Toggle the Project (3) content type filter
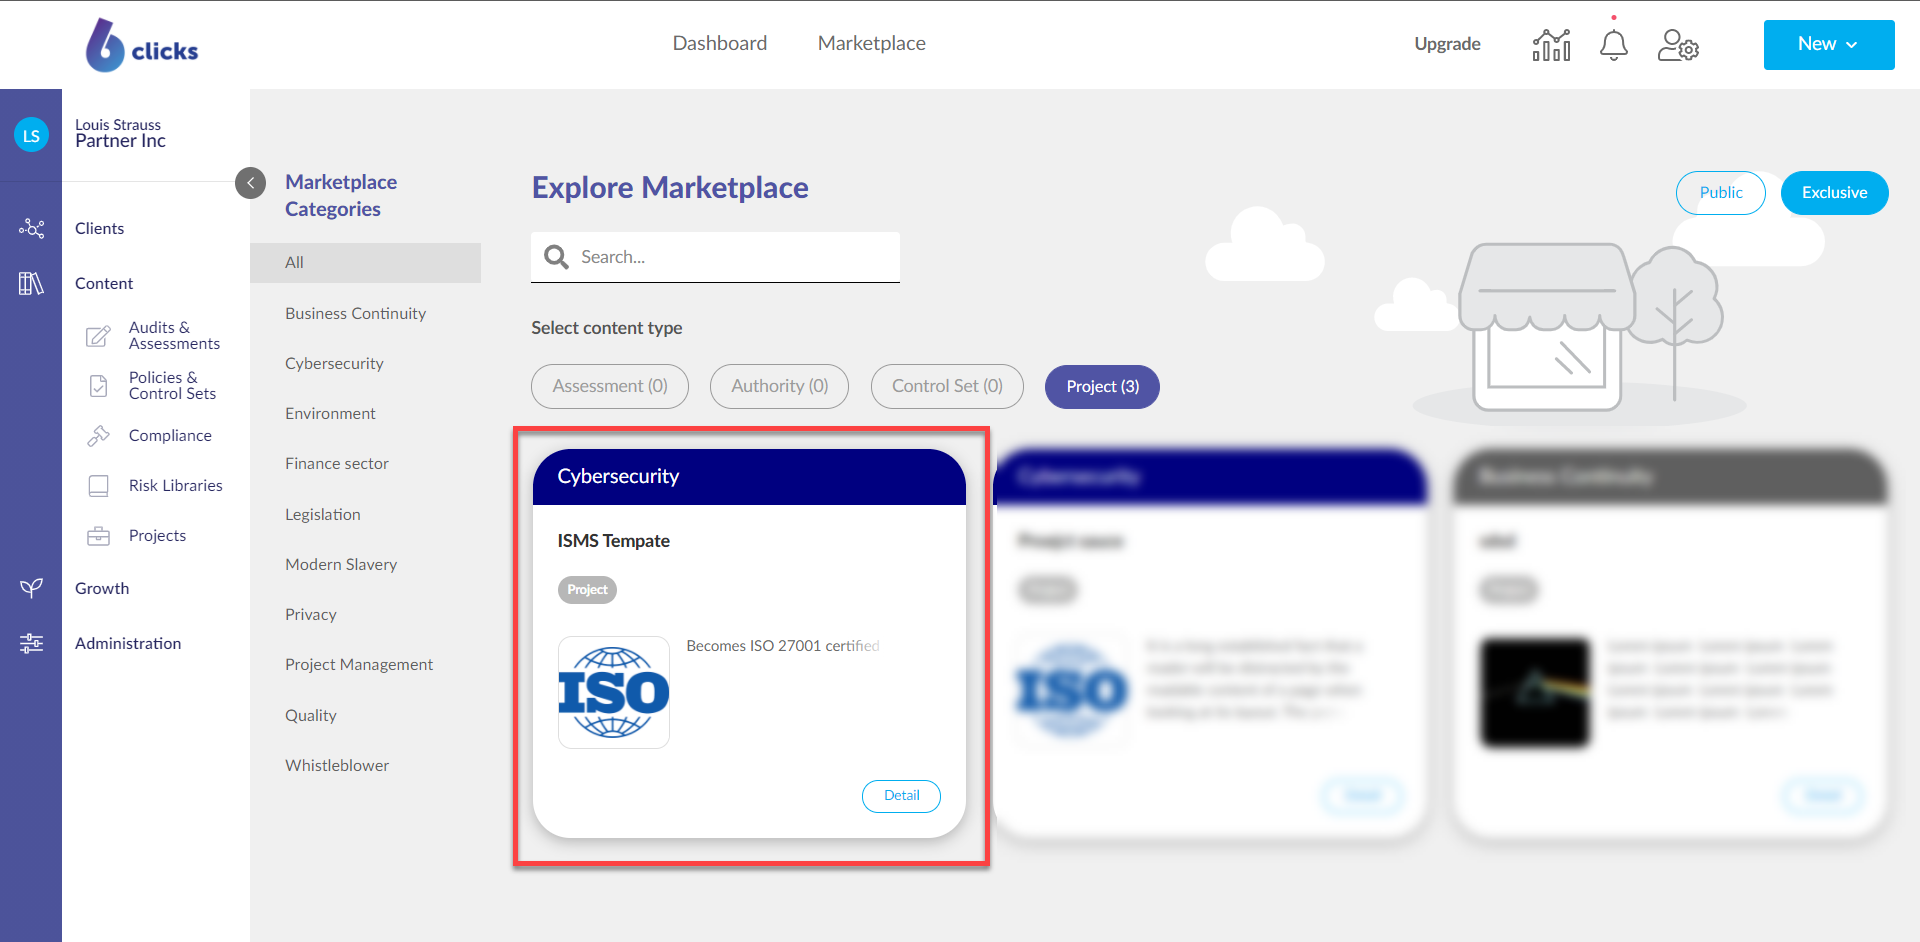This screenshot has height=942, width=1920. [x=1102, y=387]
